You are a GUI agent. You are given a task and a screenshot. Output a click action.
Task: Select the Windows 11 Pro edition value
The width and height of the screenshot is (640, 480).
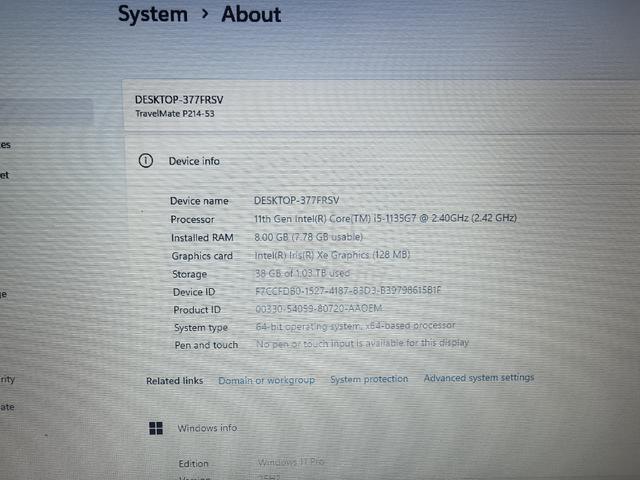tap(291, 462)
